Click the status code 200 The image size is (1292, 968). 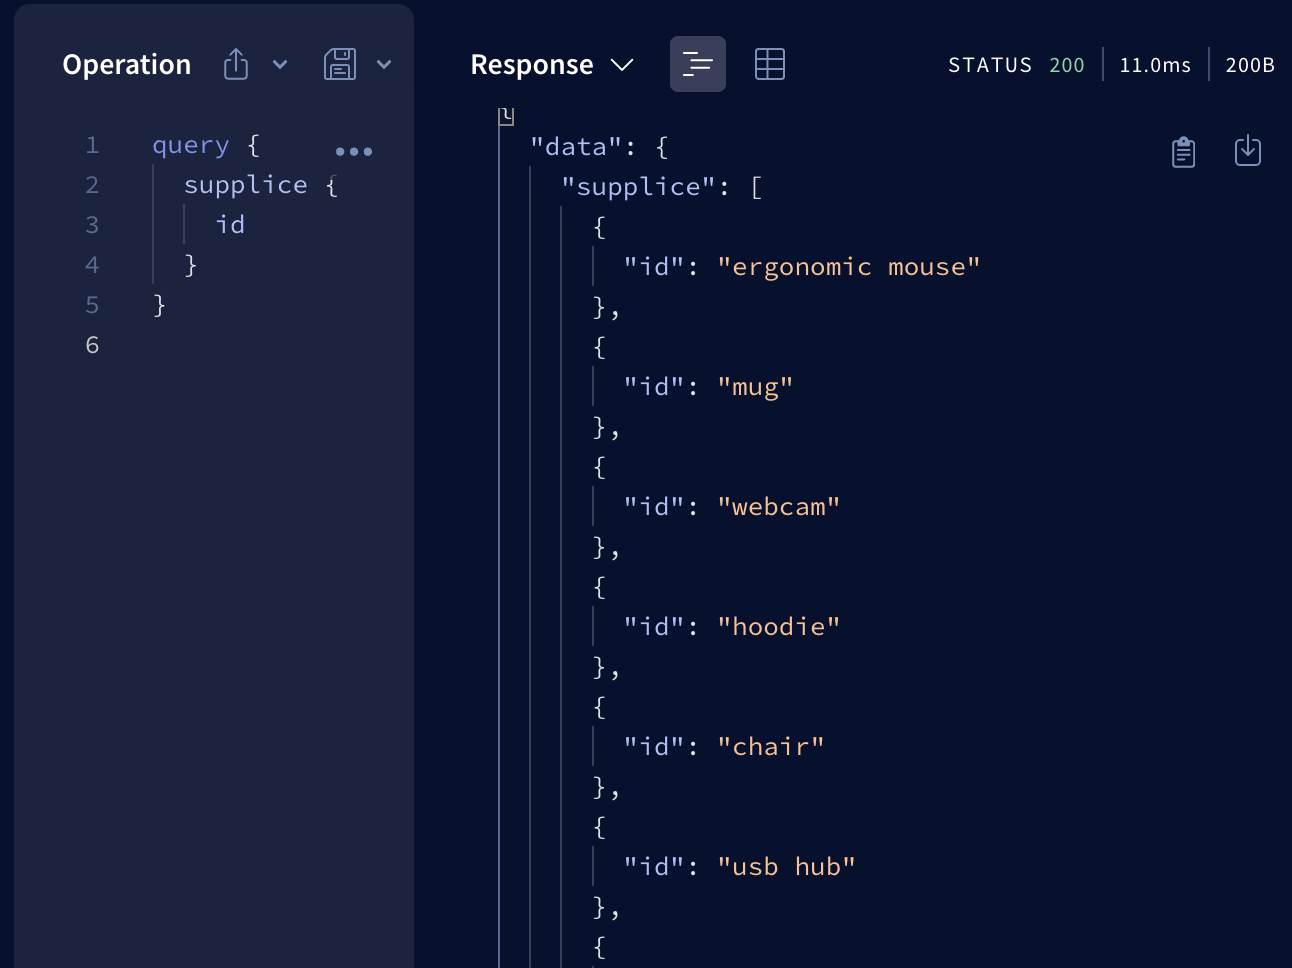click(1067, 65)
